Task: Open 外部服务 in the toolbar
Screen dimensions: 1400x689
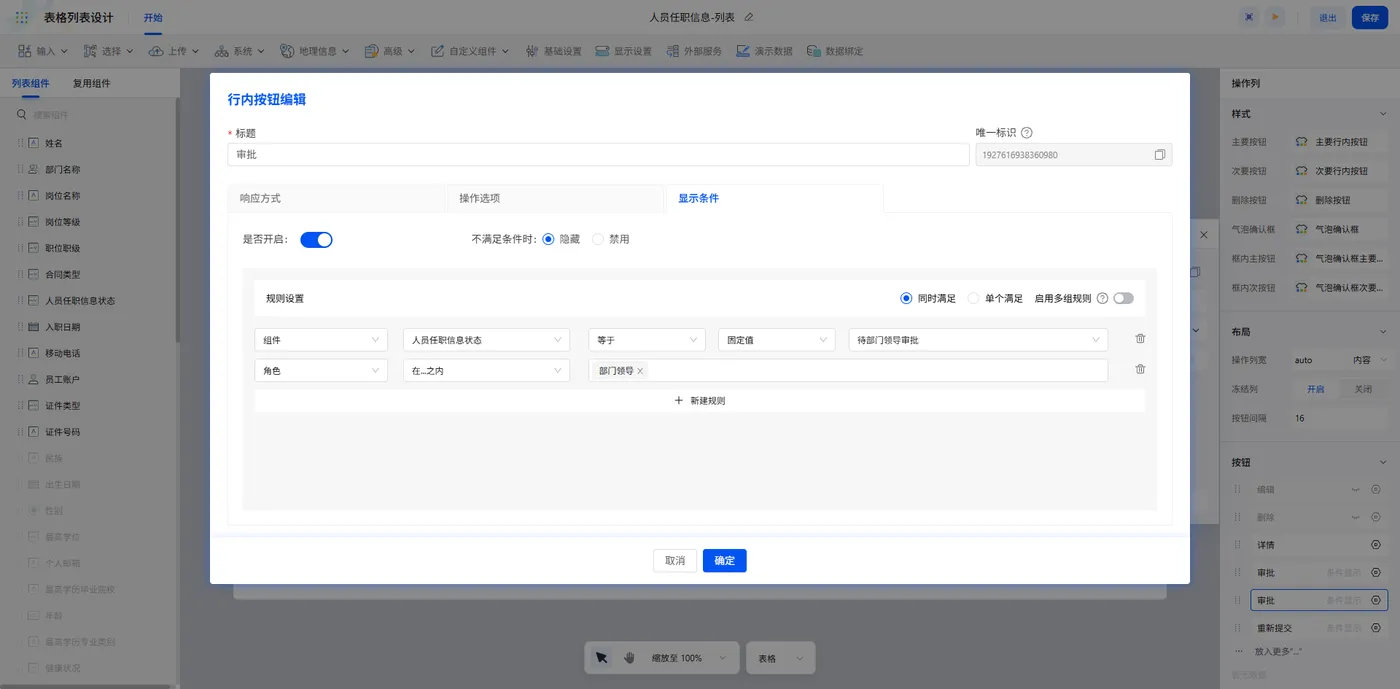Action: tap(693, 51)
